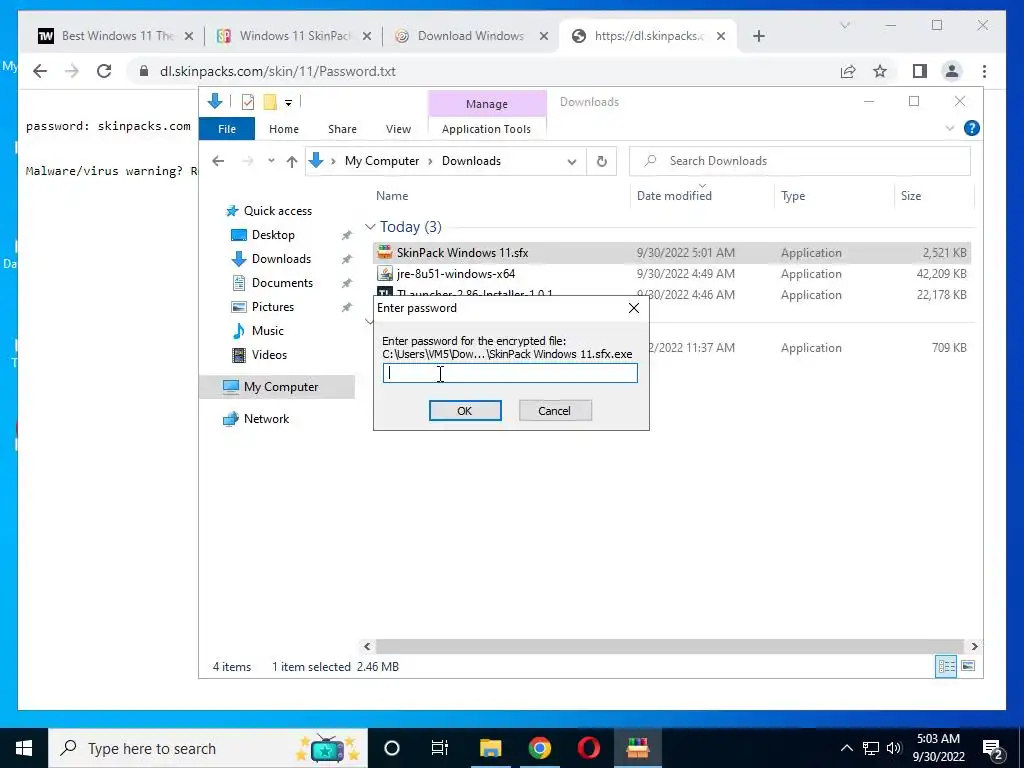Click the Chrome address bar URL
The image size is (1024, 768).
pos(278,71)
